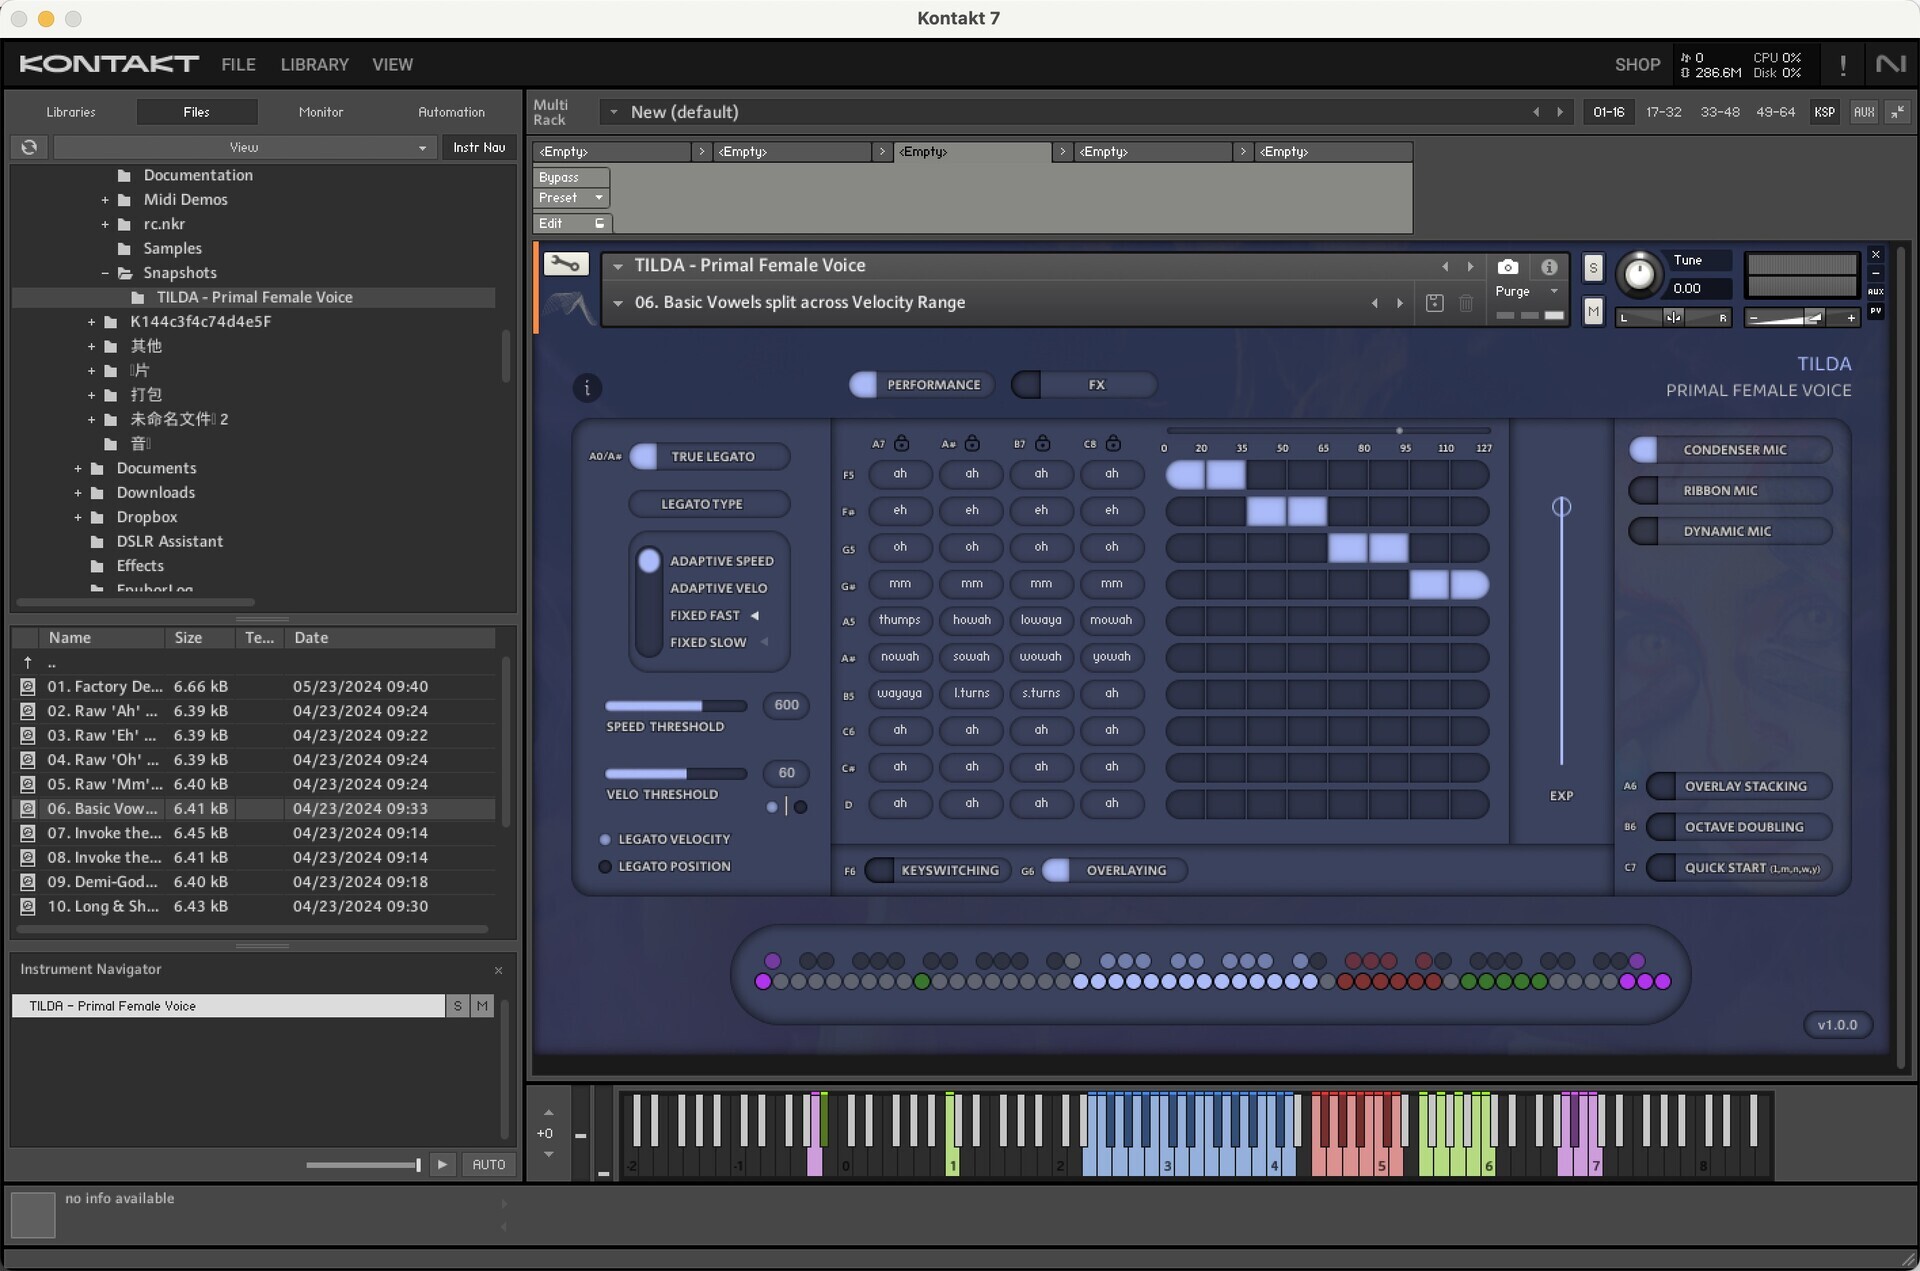Click the lock icon next to C8
Viewport: 1920px width, 1271px height.
(1113, 443)
